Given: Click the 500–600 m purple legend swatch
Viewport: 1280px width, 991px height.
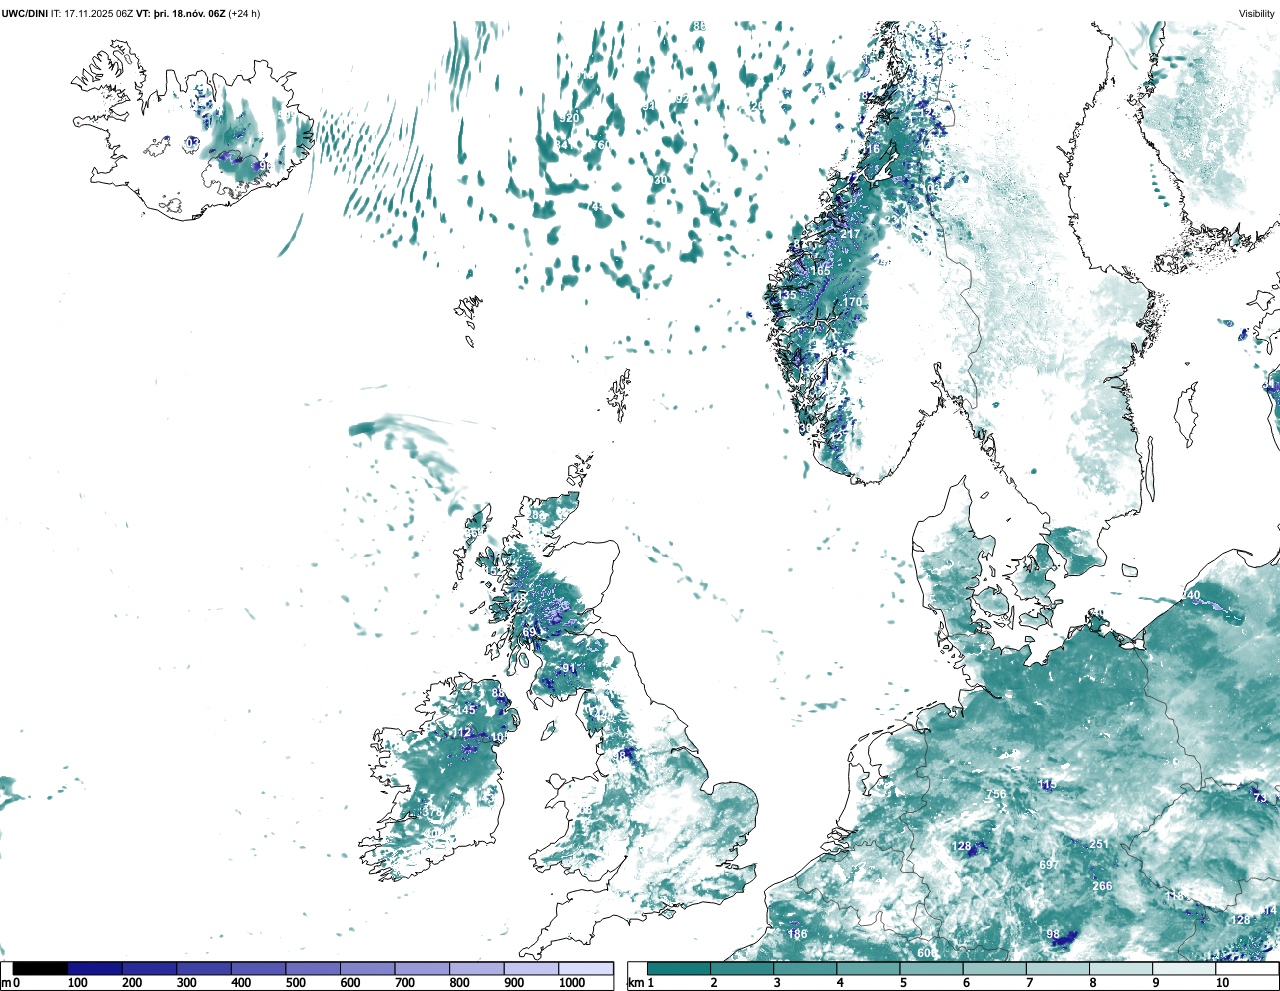Looking at the screenshot, I should 313,968.
